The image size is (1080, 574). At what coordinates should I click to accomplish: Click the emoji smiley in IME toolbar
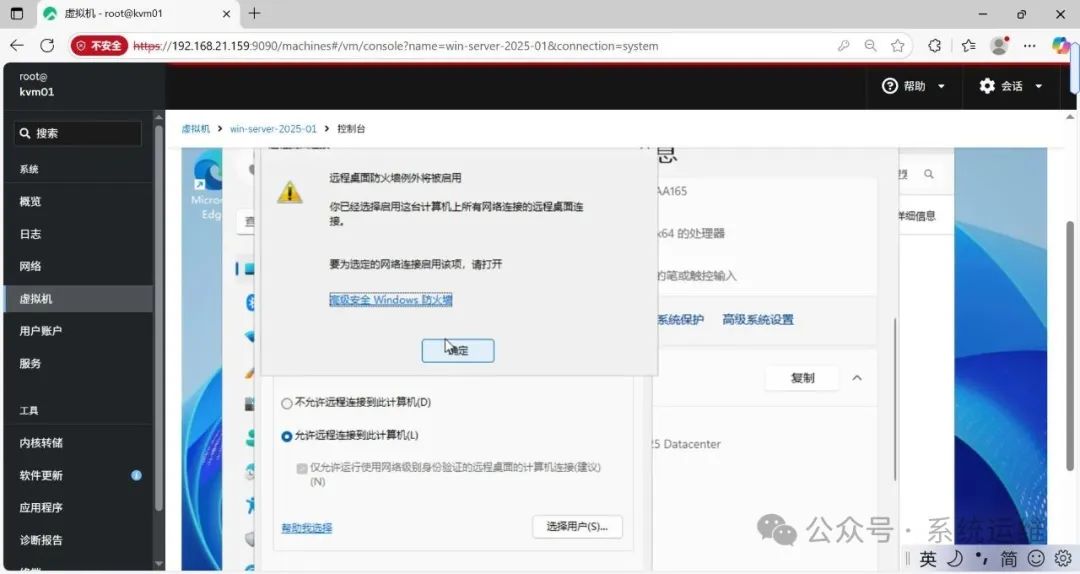1035,558
